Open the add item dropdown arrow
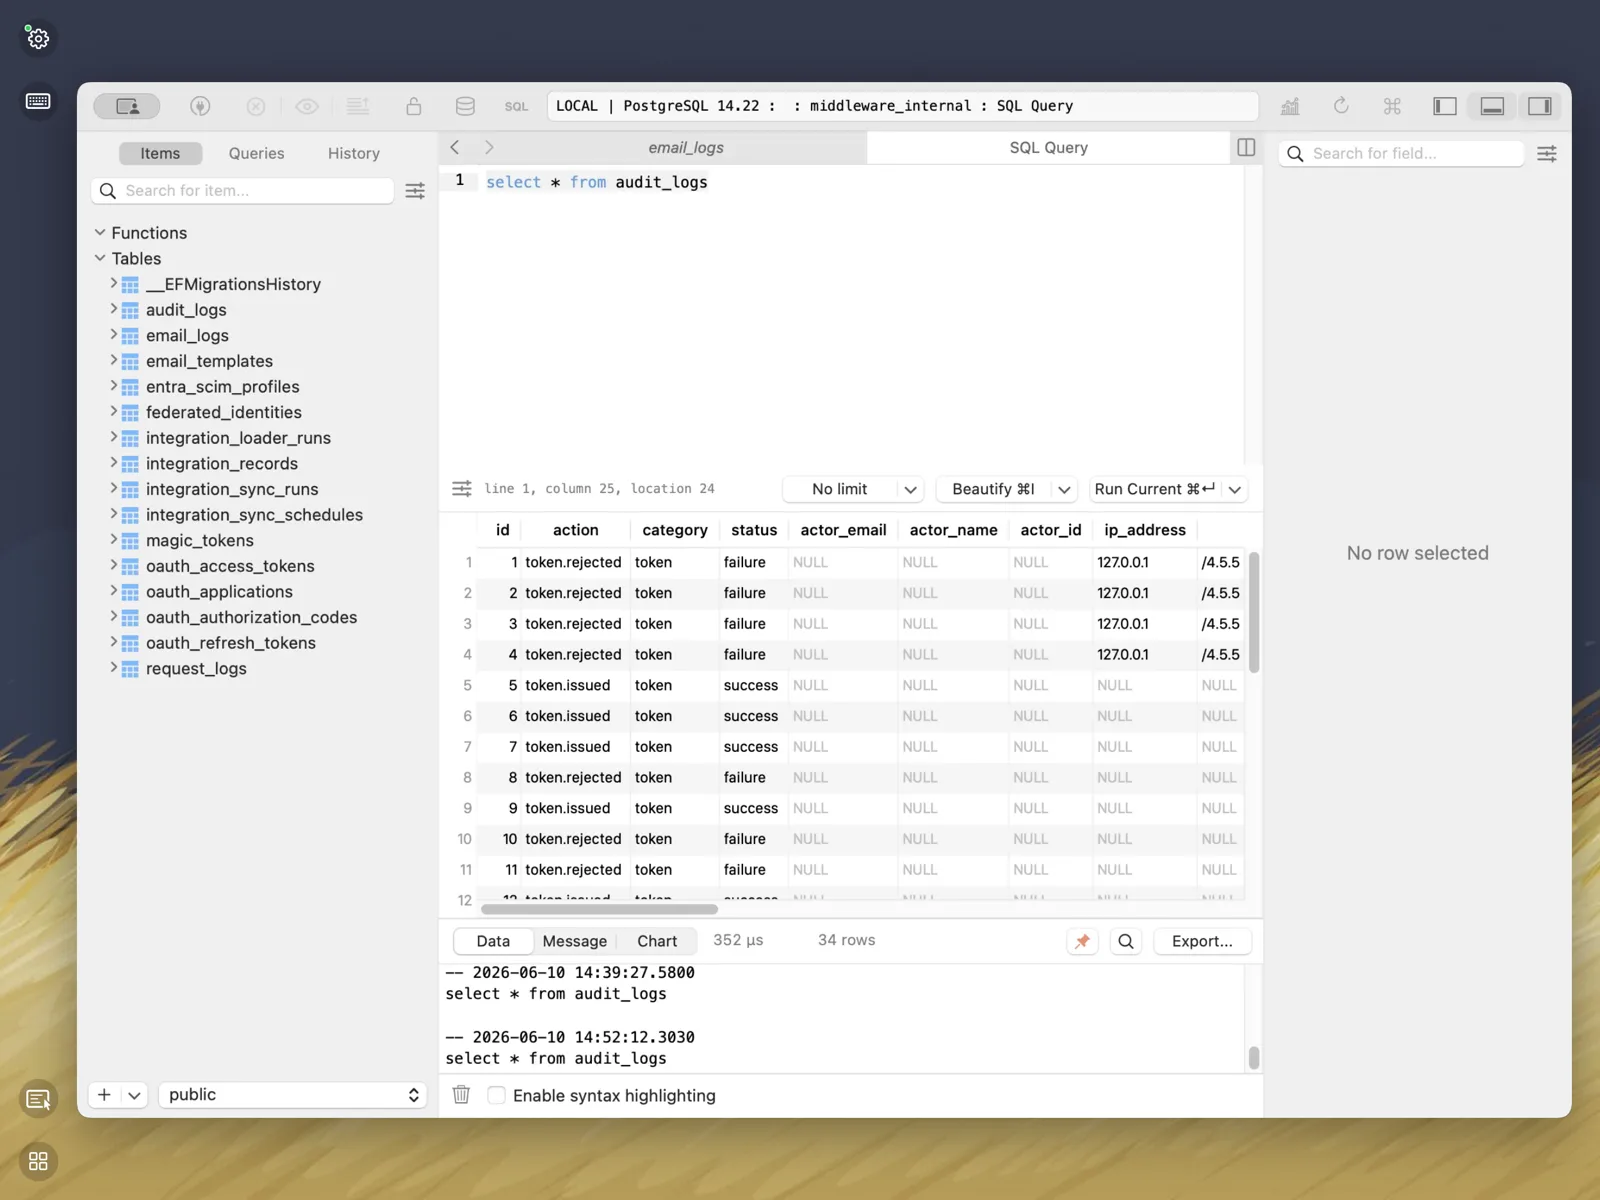This screenshot has height=1200, width=1600. tap(134, 1095)
